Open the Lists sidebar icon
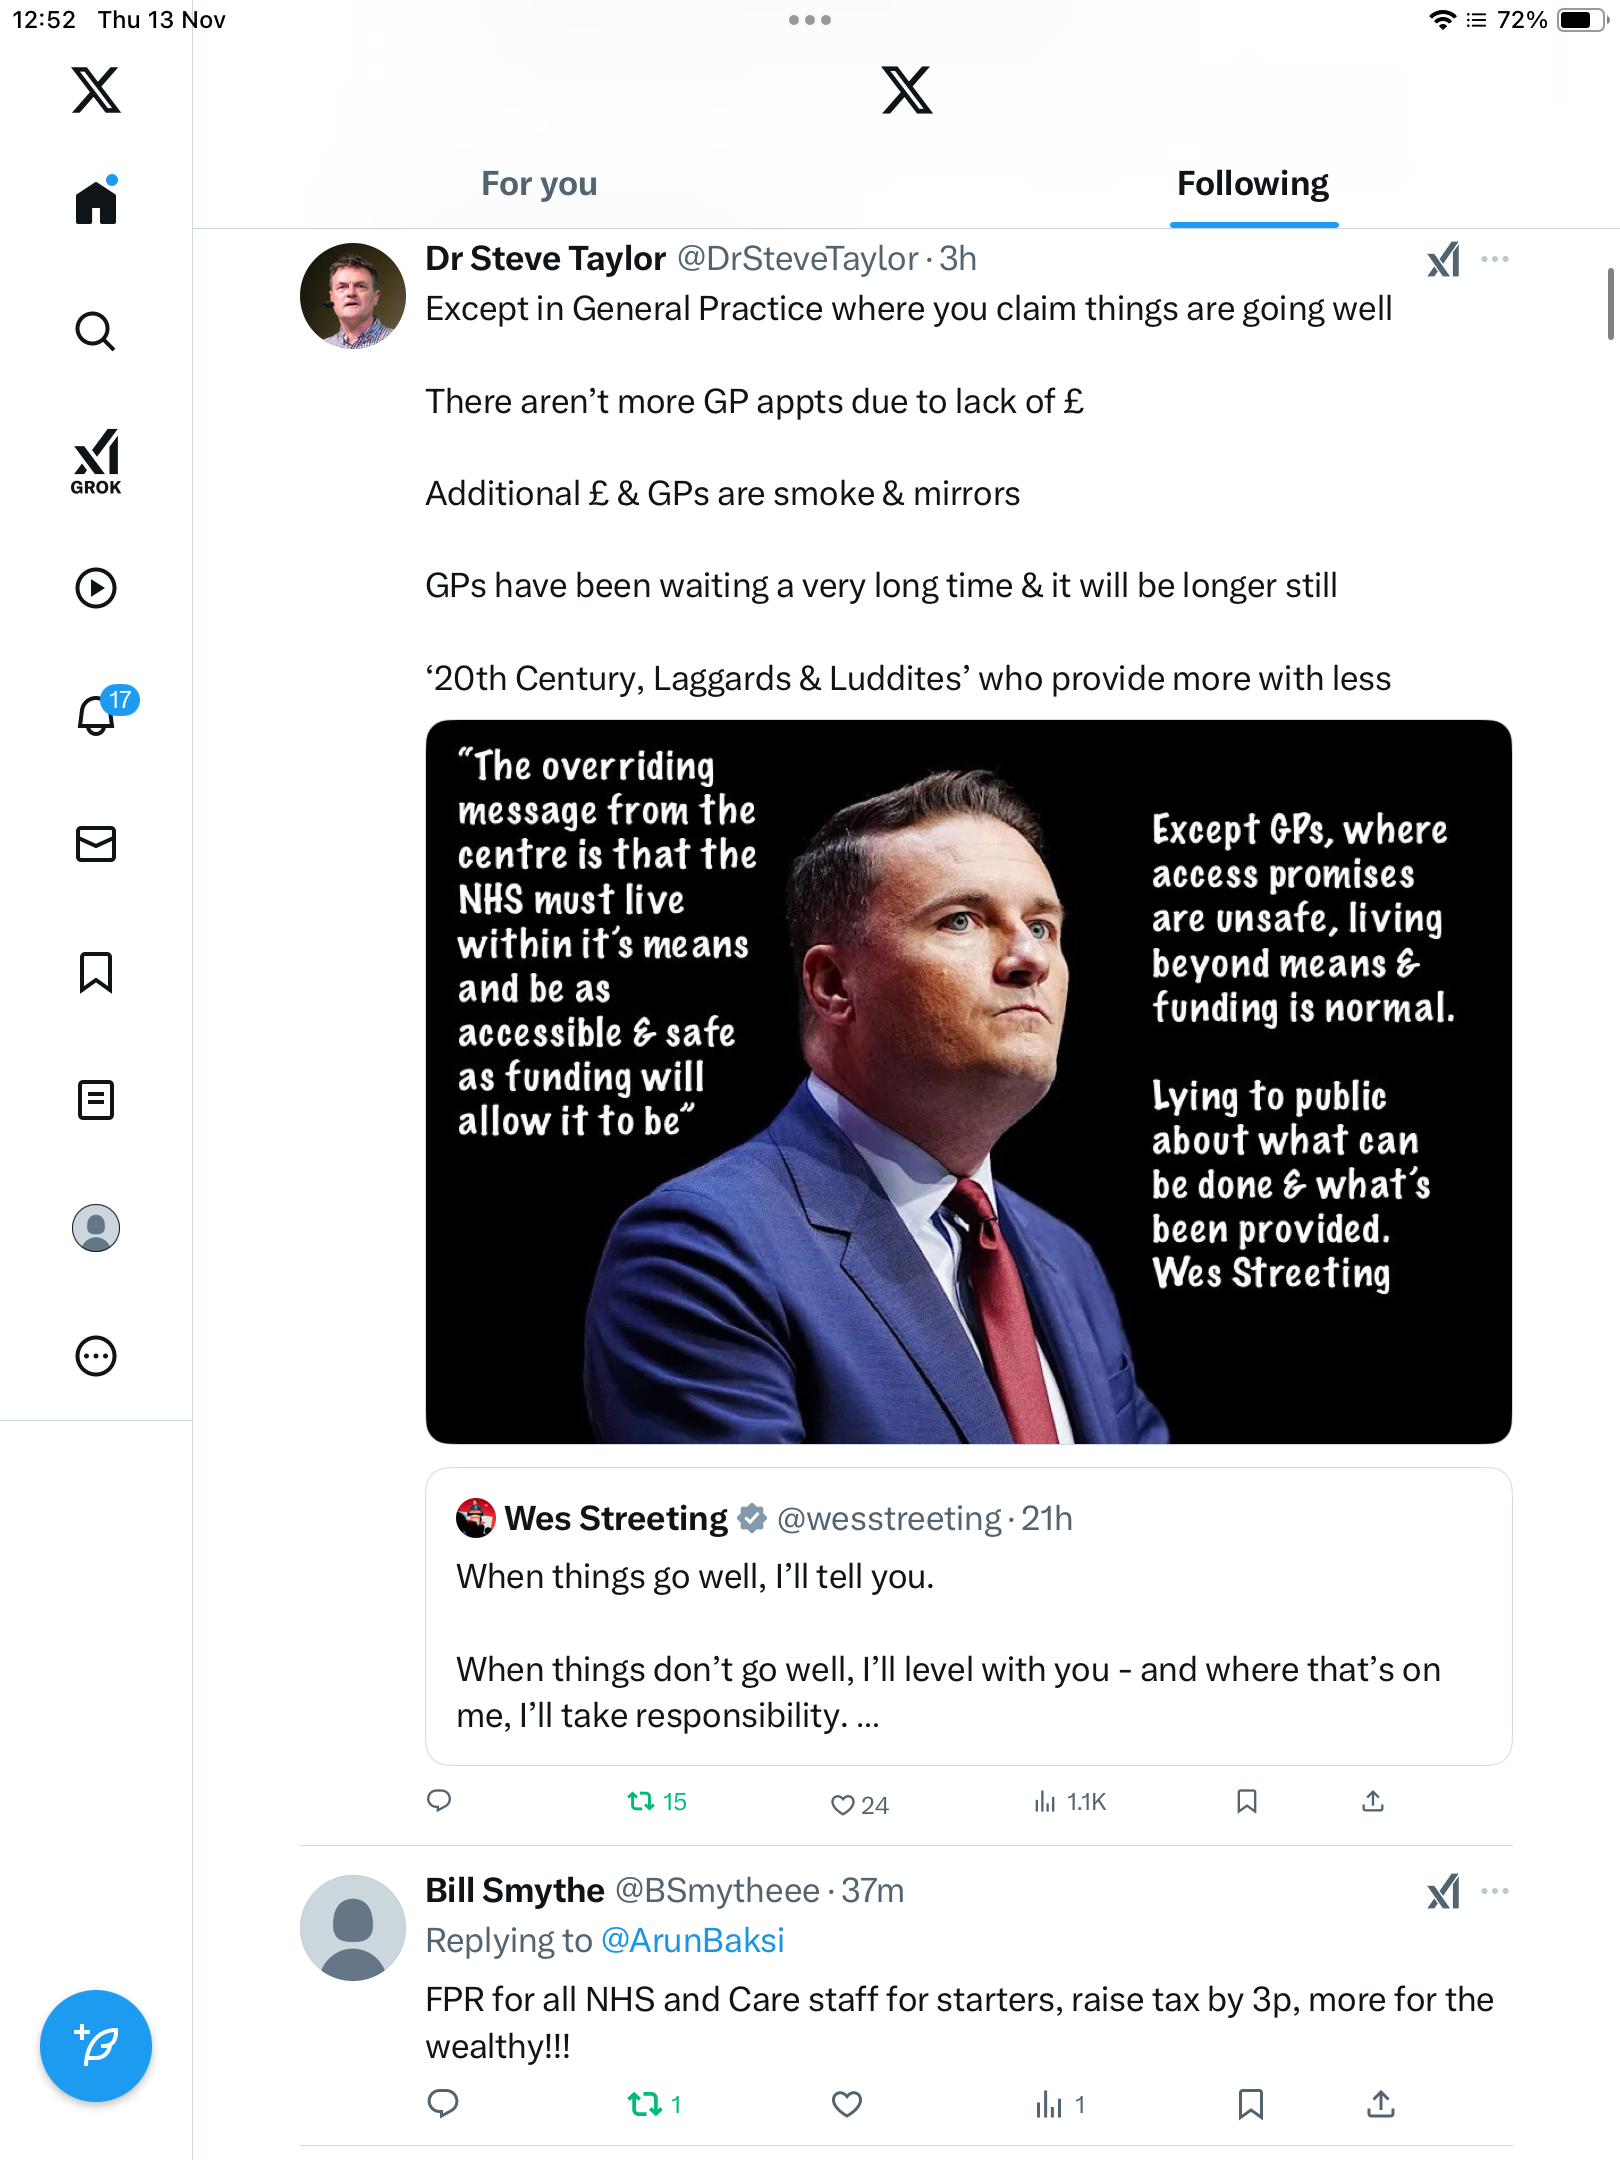The image size is (1620, 2160). [x=96, y=1100]
